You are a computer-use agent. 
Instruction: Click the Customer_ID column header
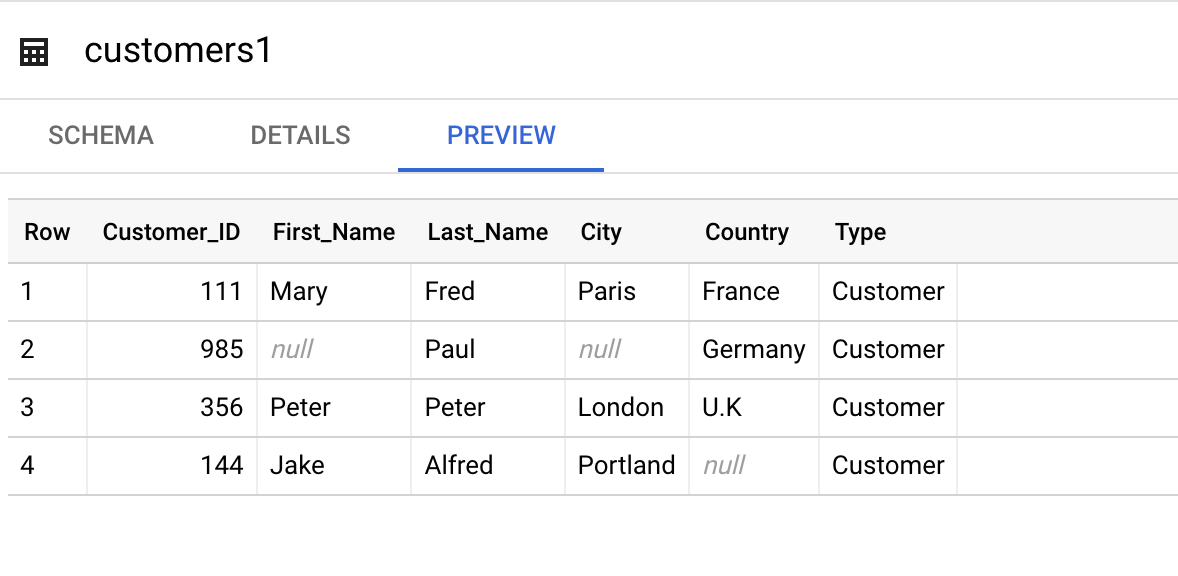[x=171, y=232]
